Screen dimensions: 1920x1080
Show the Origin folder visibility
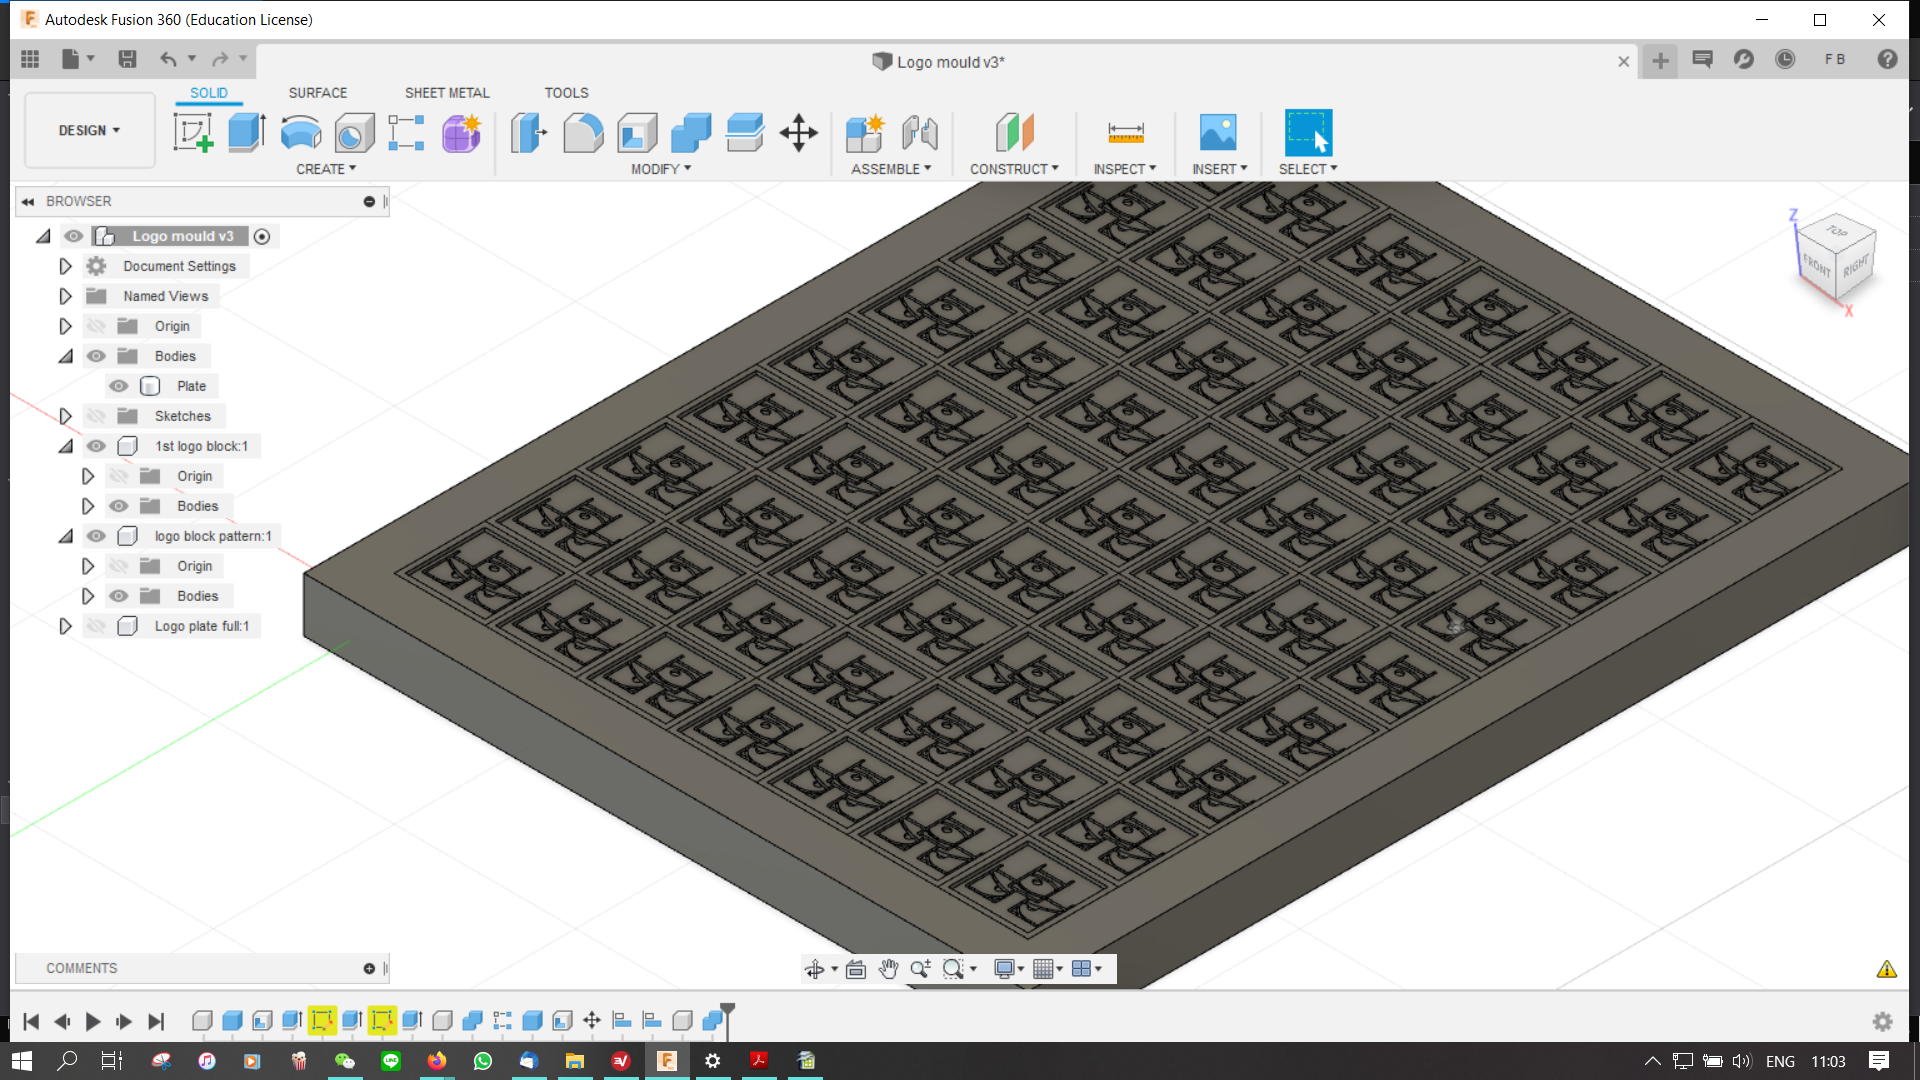(x=96, y=326)
